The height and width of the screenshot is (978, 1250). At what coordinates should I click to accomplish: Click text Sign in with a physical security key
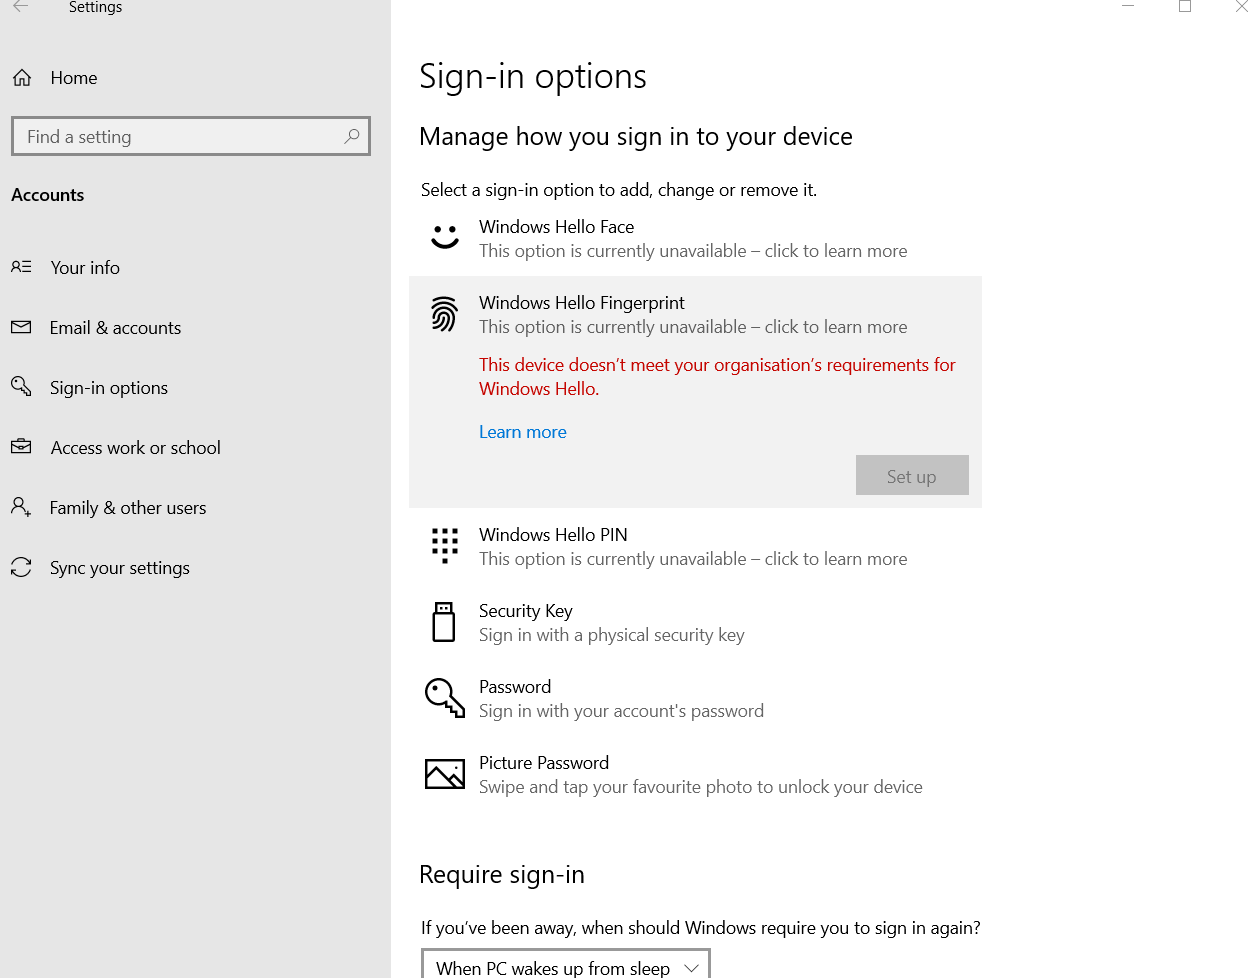612,635
